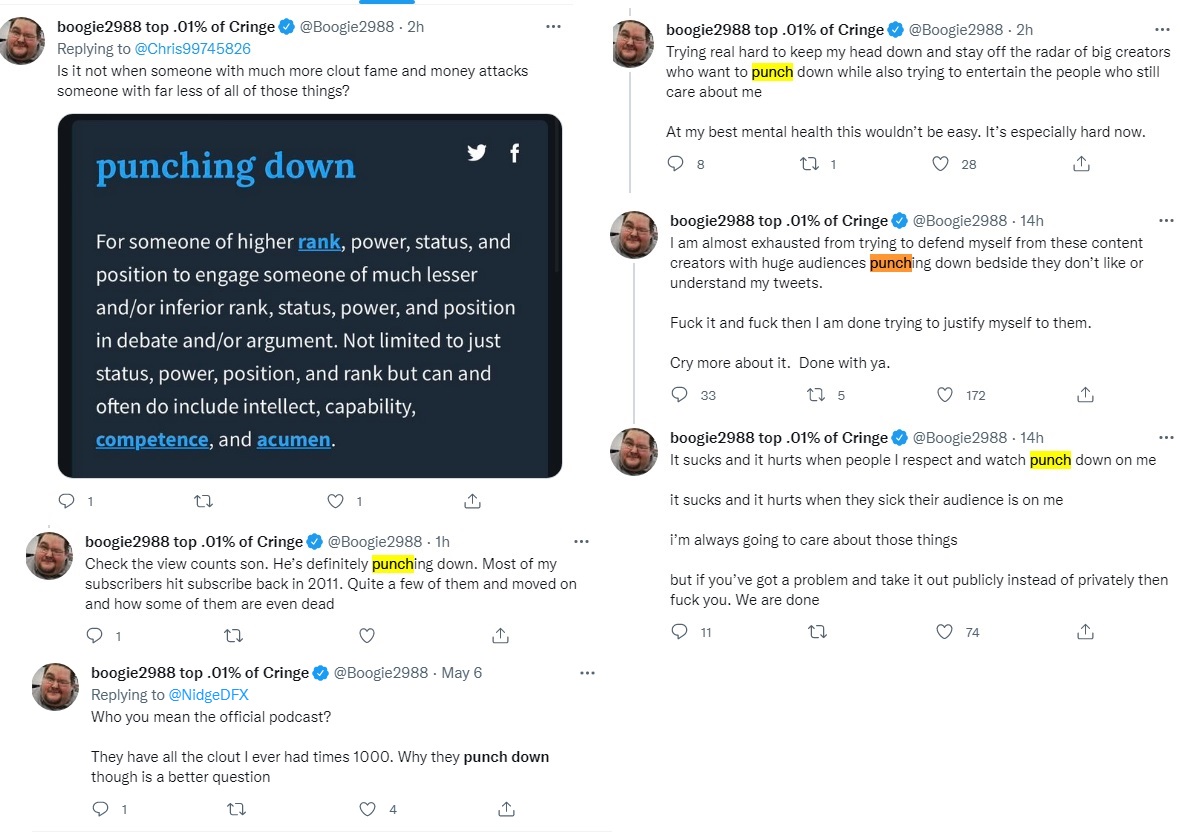This screenshot has height=835, width=1193.
Task: Open the @NidgeDFX mention link
Action: (x=208, y=695)
